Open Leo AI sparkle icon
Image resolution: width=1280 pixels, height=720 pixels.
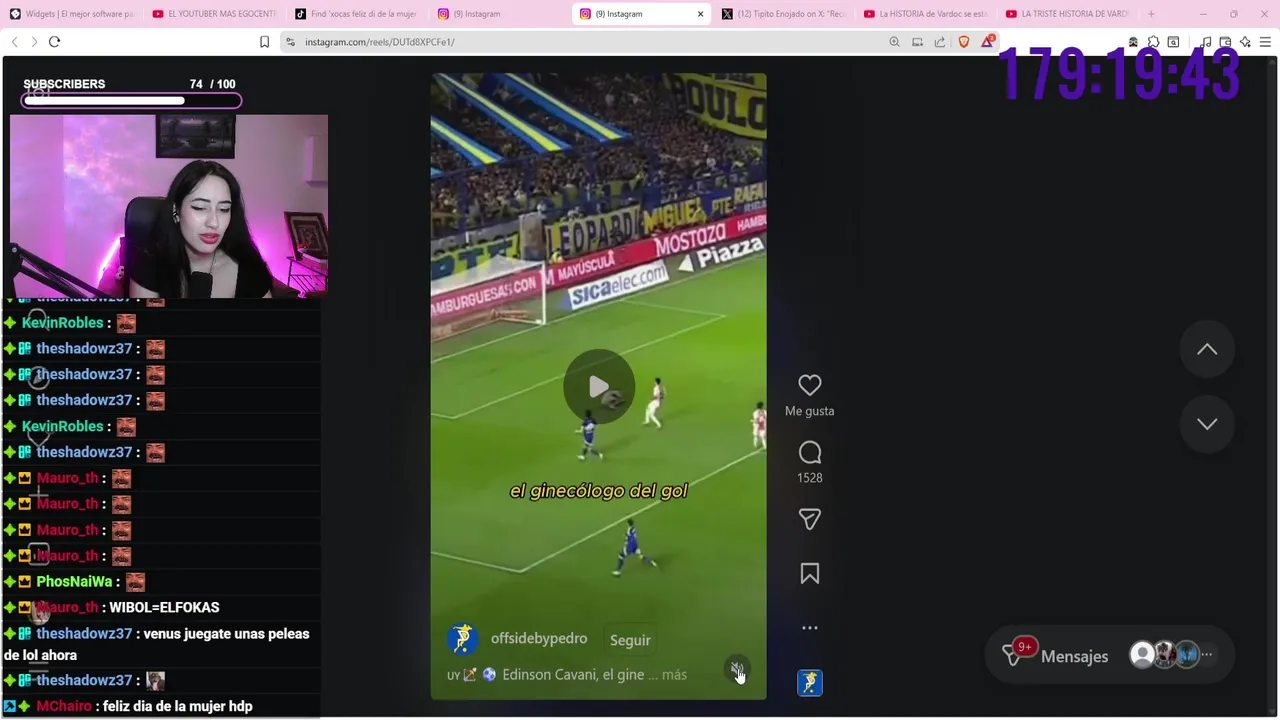(x=1245, y=42)
